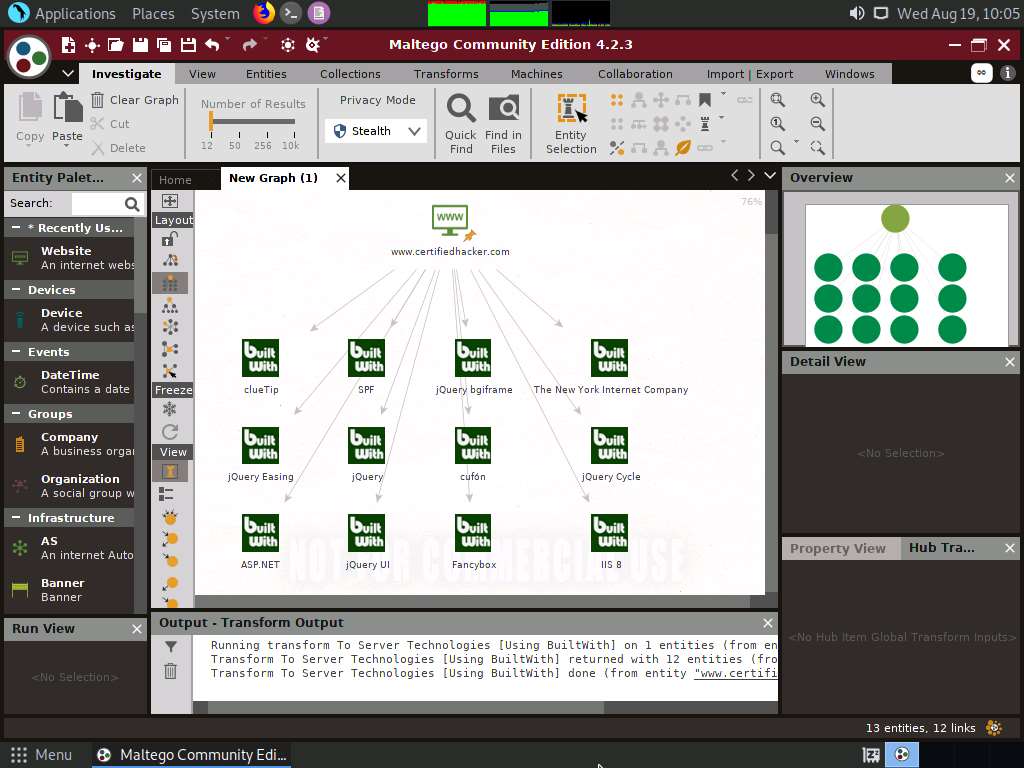Click the Zoom Out magnifier icon
This screenshot has height=768, width=1024.
point(817,123)
